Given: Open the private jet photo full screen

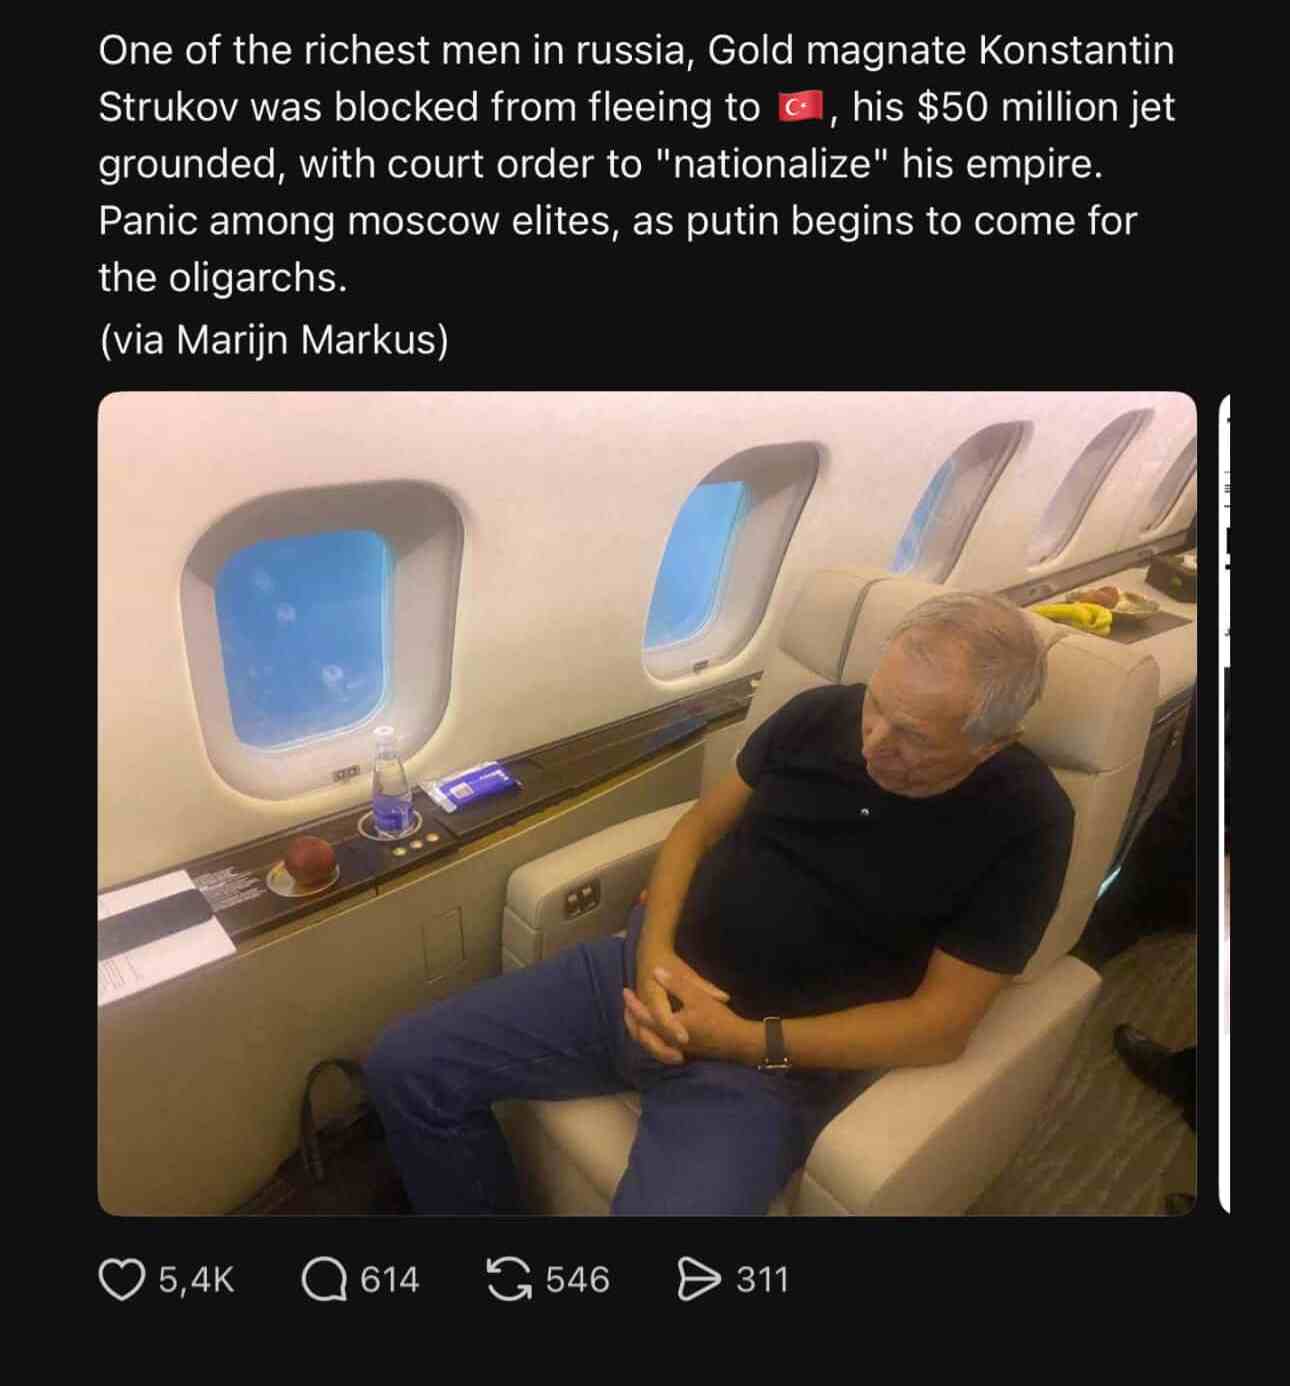Looking at the screenshot, I should pyautogui.click(x=647, y=803).
